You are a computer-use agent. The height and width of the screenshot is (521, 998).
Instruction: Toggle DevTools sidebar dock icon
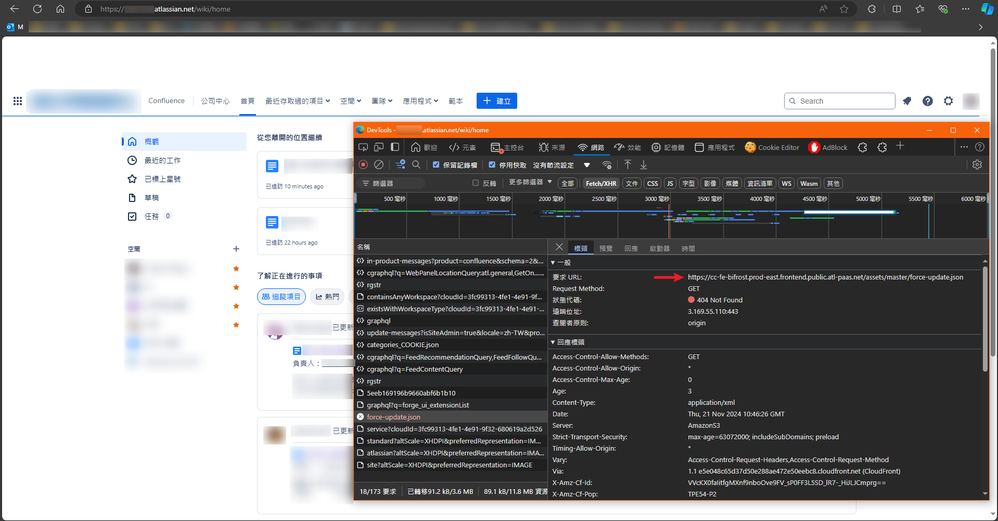pos(395,147)
